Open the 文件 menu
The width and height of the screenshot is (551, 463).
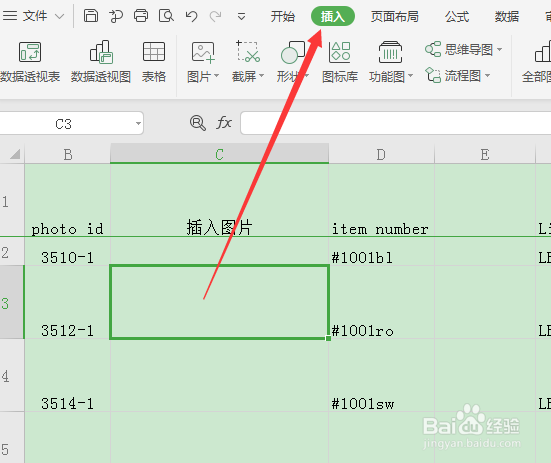coord(35,16)
